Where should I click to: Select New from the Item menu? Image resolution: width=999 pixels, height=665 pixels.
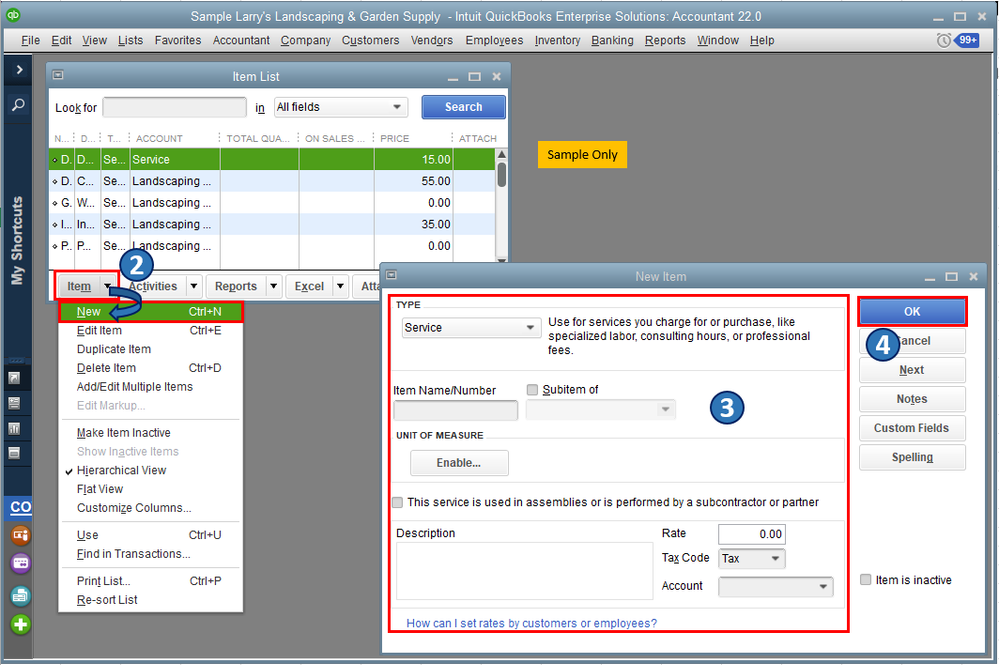(x=150, y=311)
